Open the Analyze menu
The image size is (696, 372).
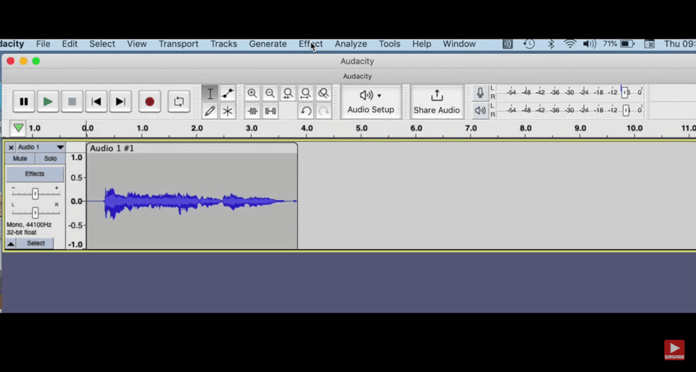coord(351,44)
